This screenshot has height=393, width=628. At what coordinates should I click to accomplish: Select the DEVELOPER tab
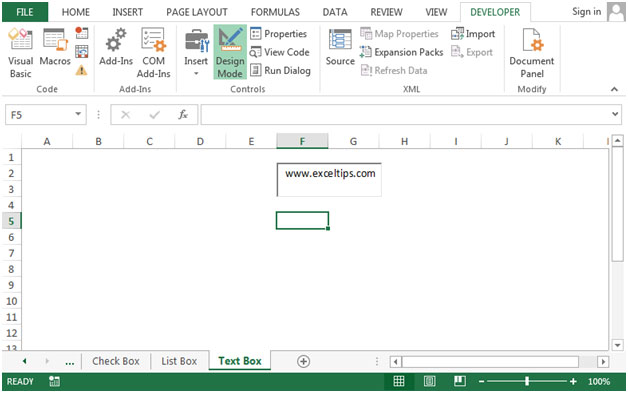pos(495,12)
